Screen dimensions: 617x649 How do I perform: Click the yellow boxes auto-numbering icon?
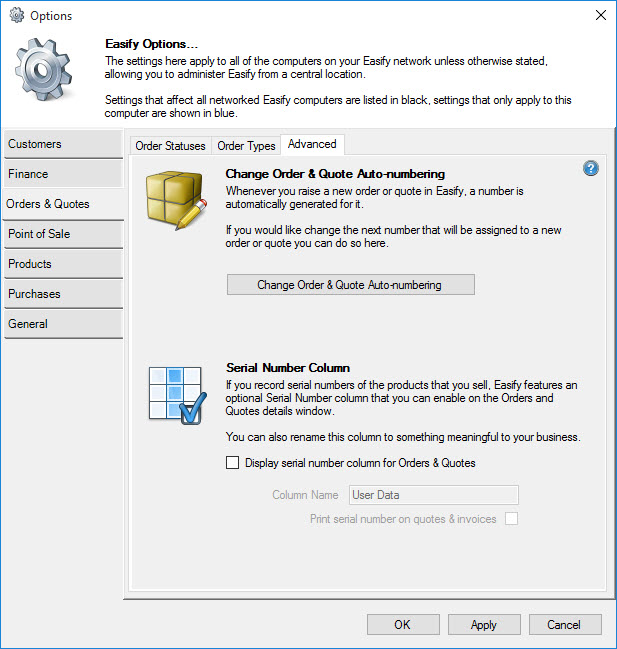175,197
